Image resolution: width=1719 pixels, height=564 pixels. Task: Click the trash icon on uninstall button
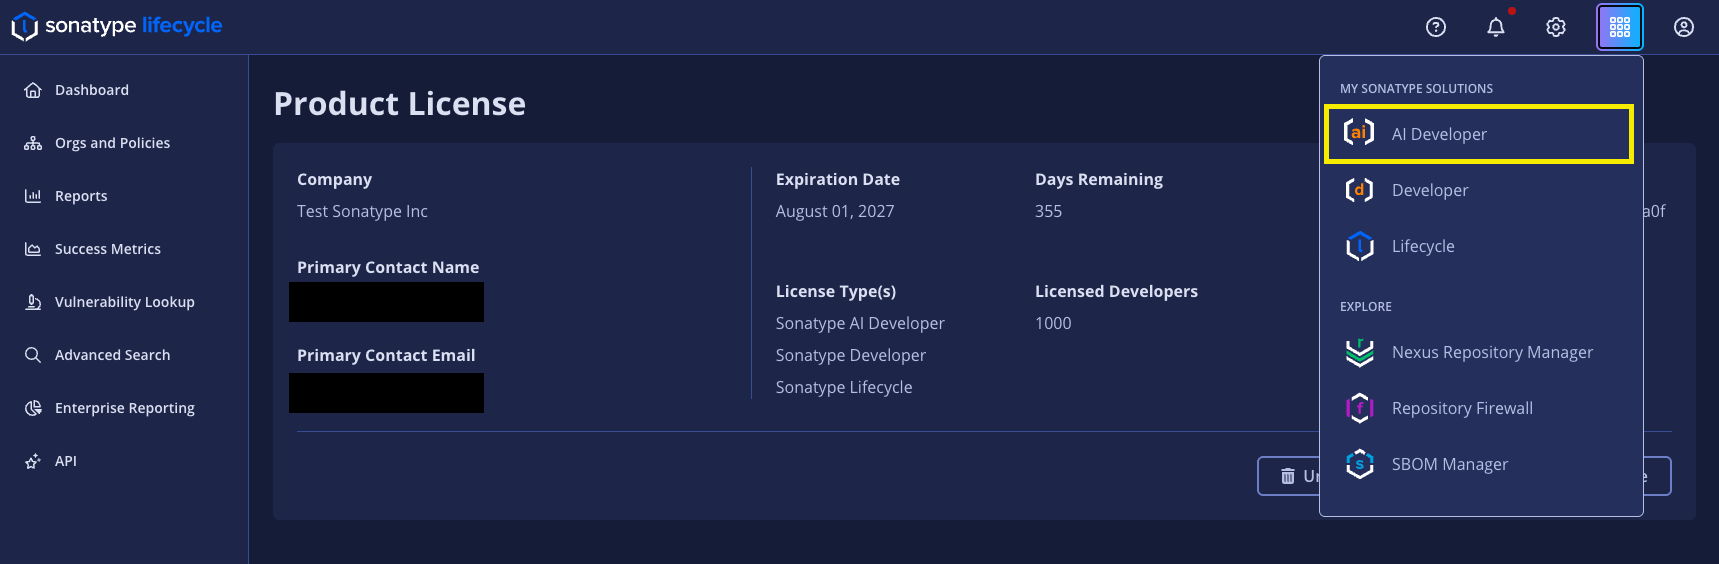click(1288, 476)
